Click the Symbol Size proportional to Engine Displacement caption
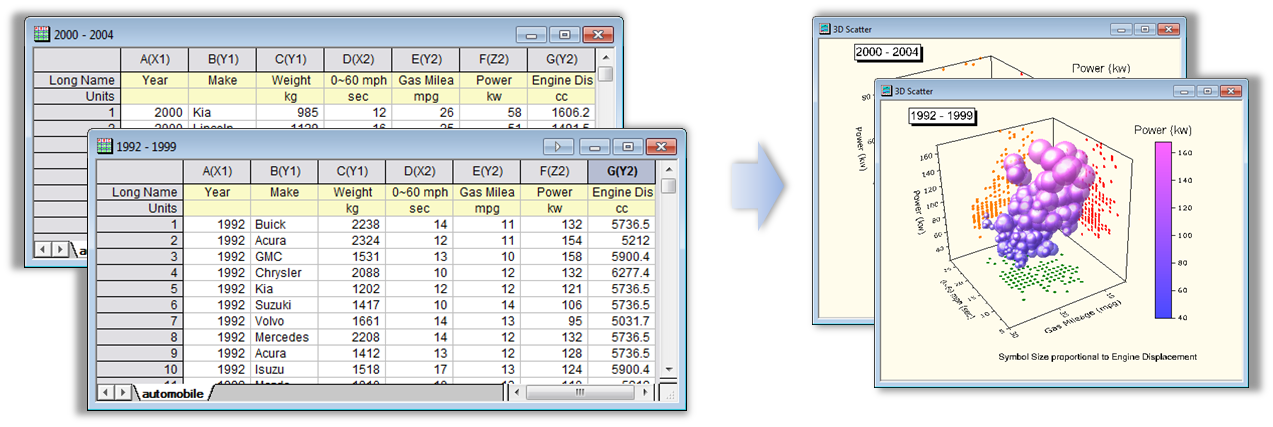Image resolution: width=1273 pixels, height=427 pixels. click(x=1097, y=357)
